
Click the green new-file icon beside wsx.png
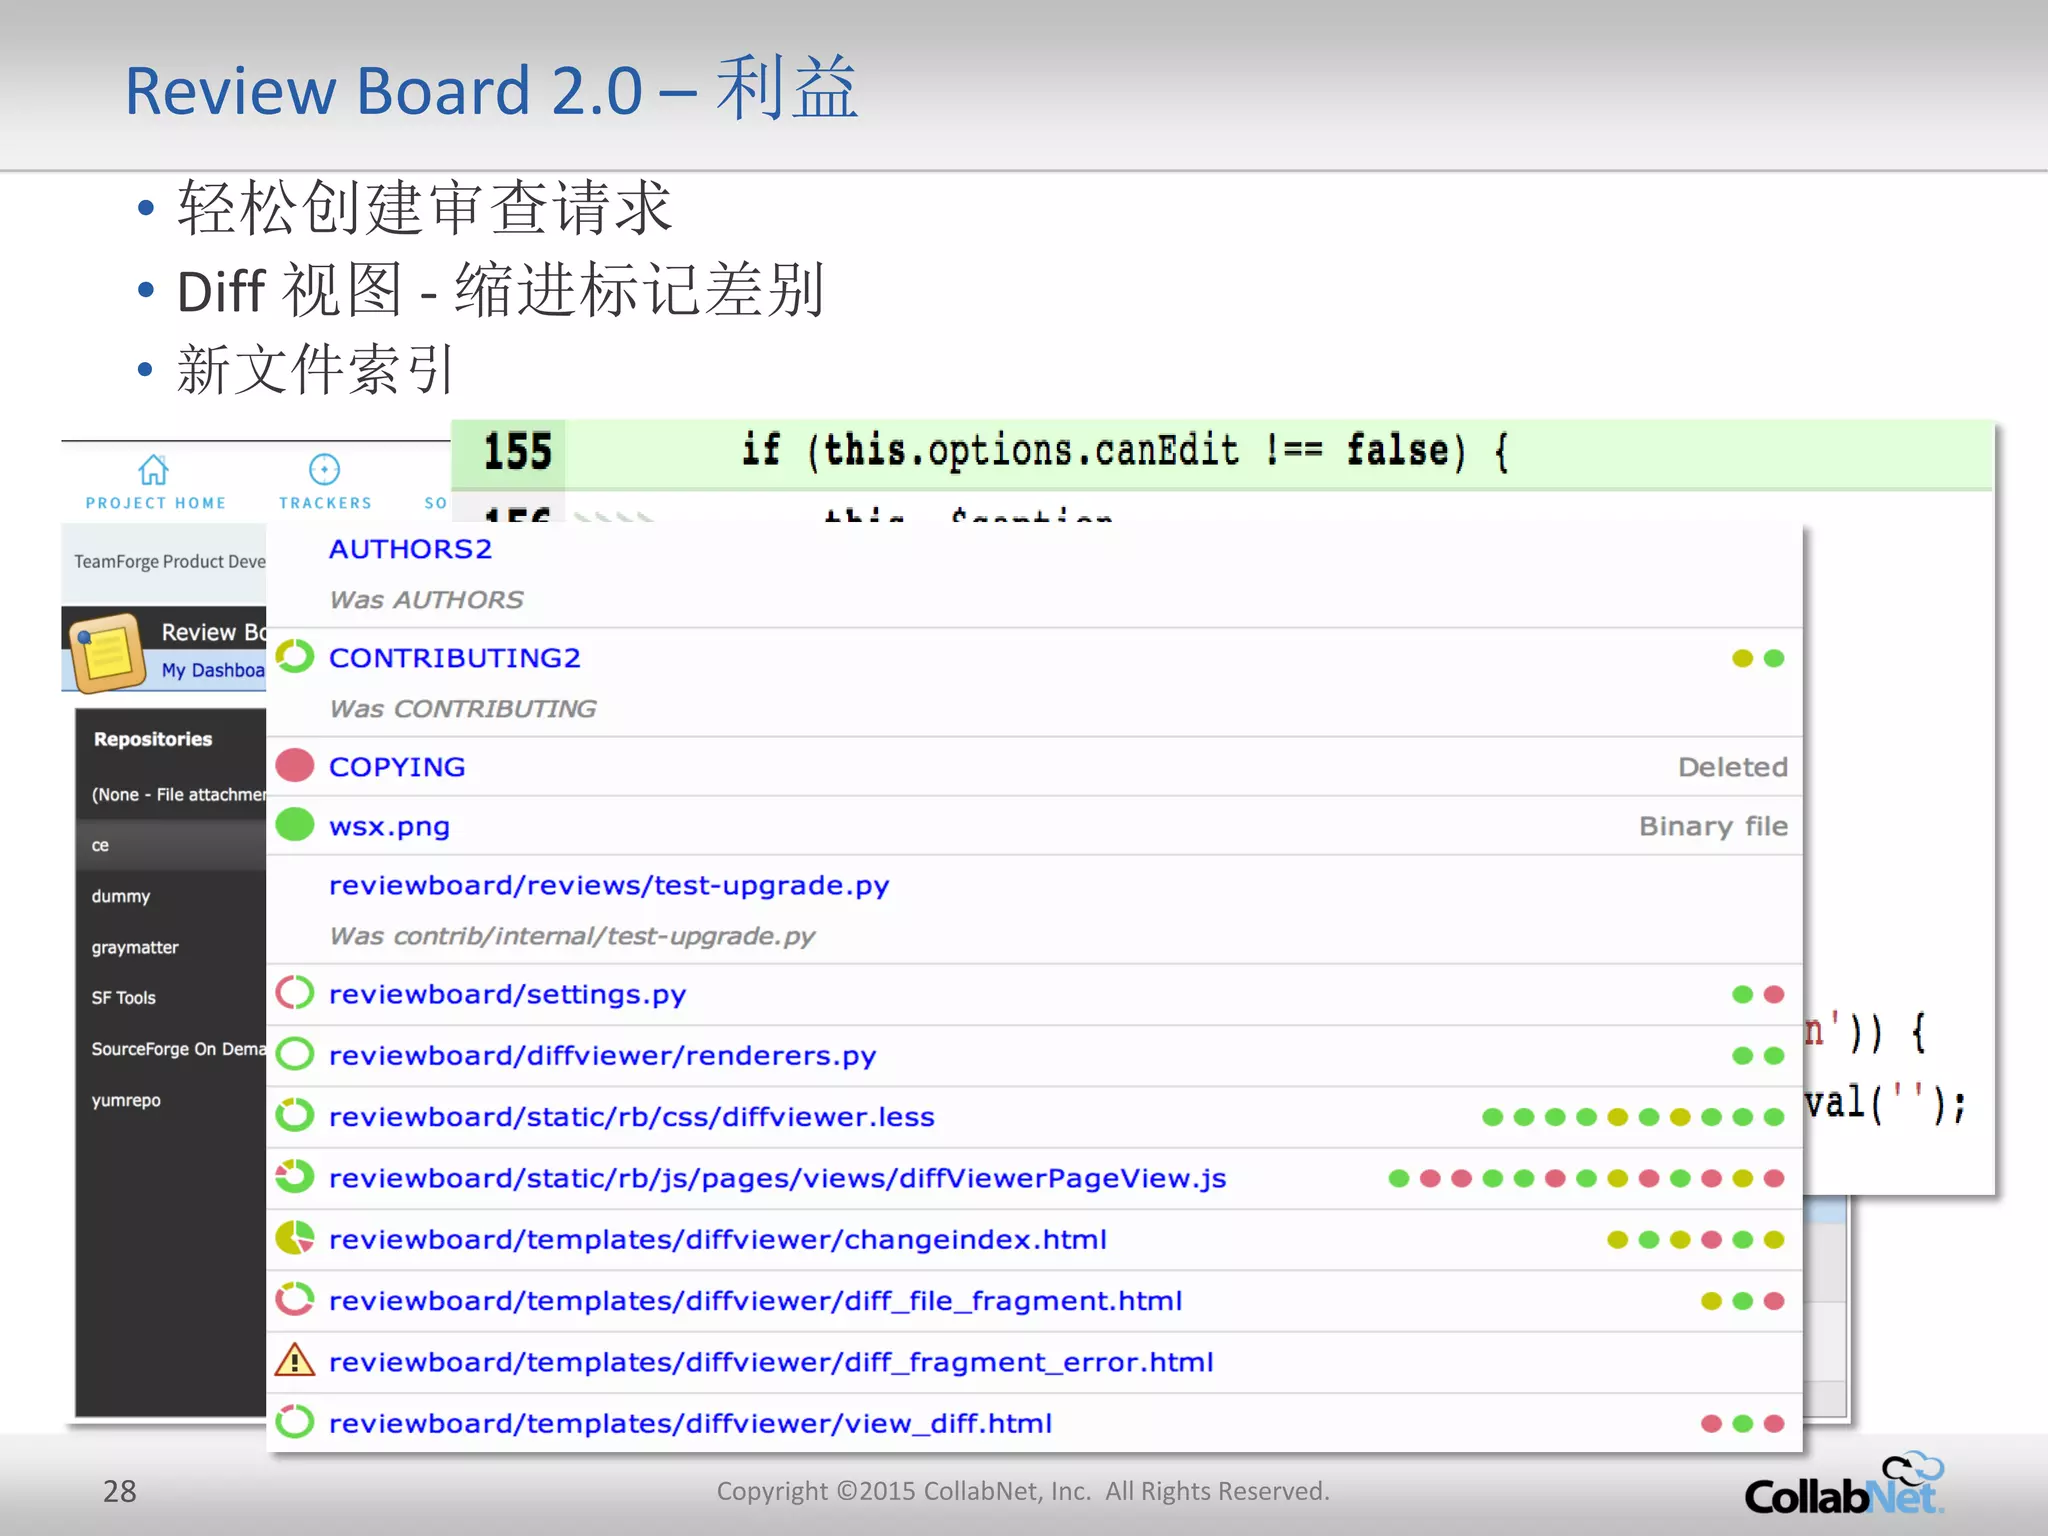pos(295,825)
